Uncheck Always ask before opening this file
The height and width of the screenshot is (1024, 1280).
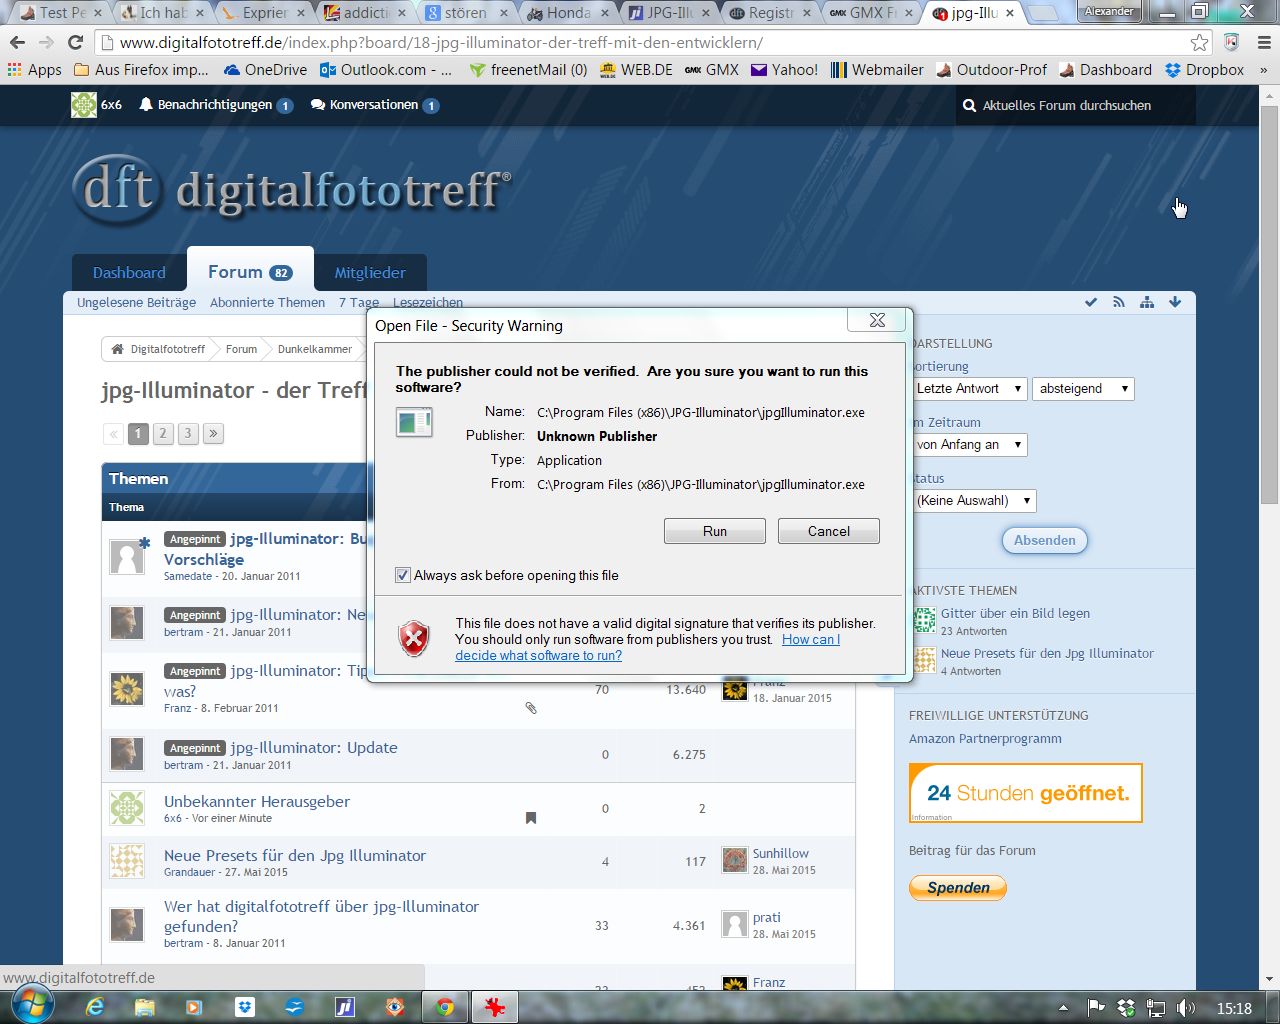403,575
